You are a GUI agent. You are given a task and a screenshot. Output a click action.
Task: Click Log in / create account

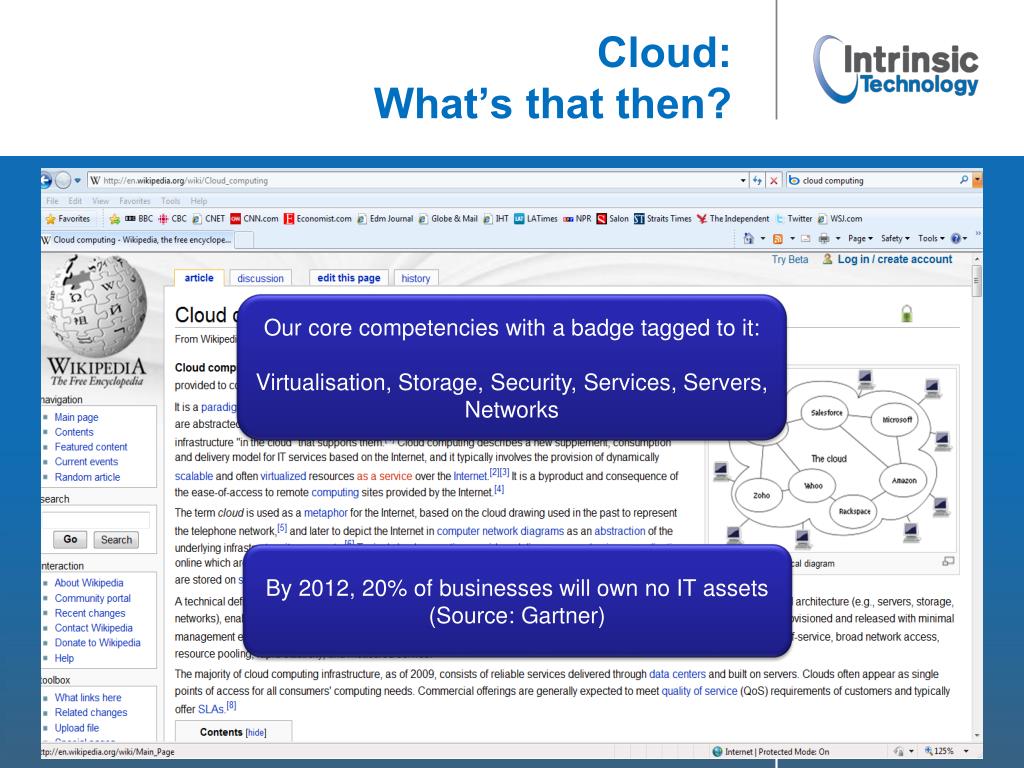[895, 259]
